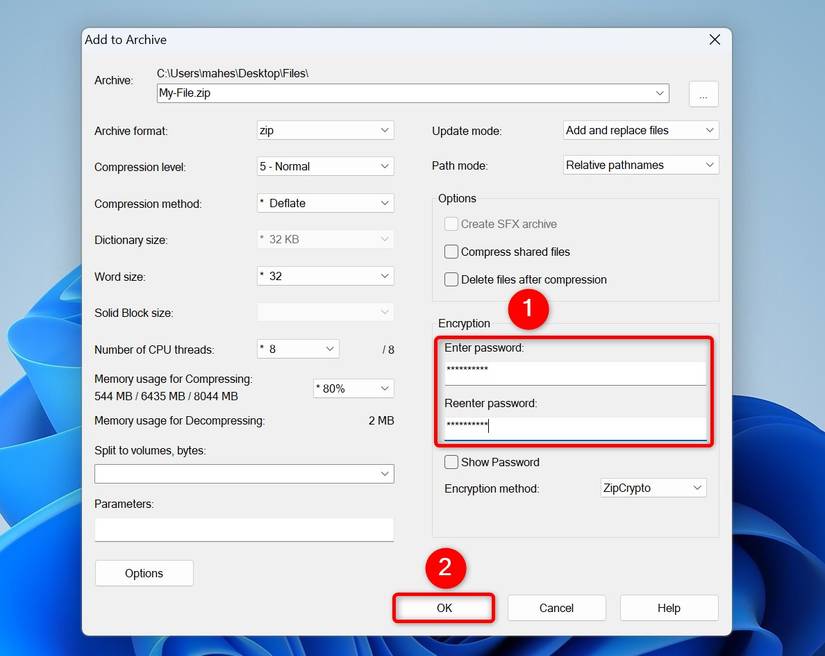Click the My-File.zip archive name field
Screen dimensions: 825x656
point(413,93)
